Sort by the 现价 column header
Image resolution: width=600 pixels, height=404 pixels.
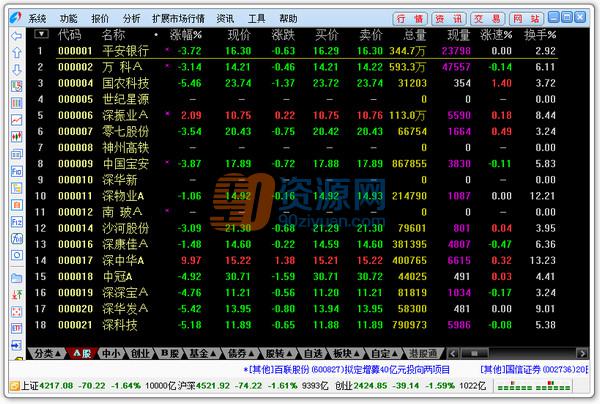pos(239,35)
